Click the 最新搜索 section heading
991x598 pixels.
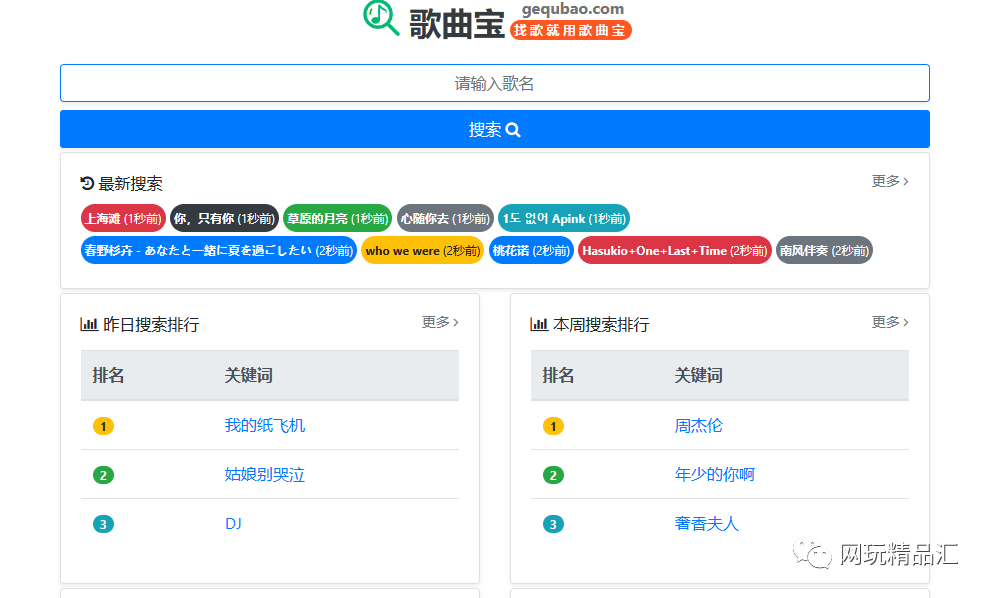pyautogui.click(x=130, y=184)
